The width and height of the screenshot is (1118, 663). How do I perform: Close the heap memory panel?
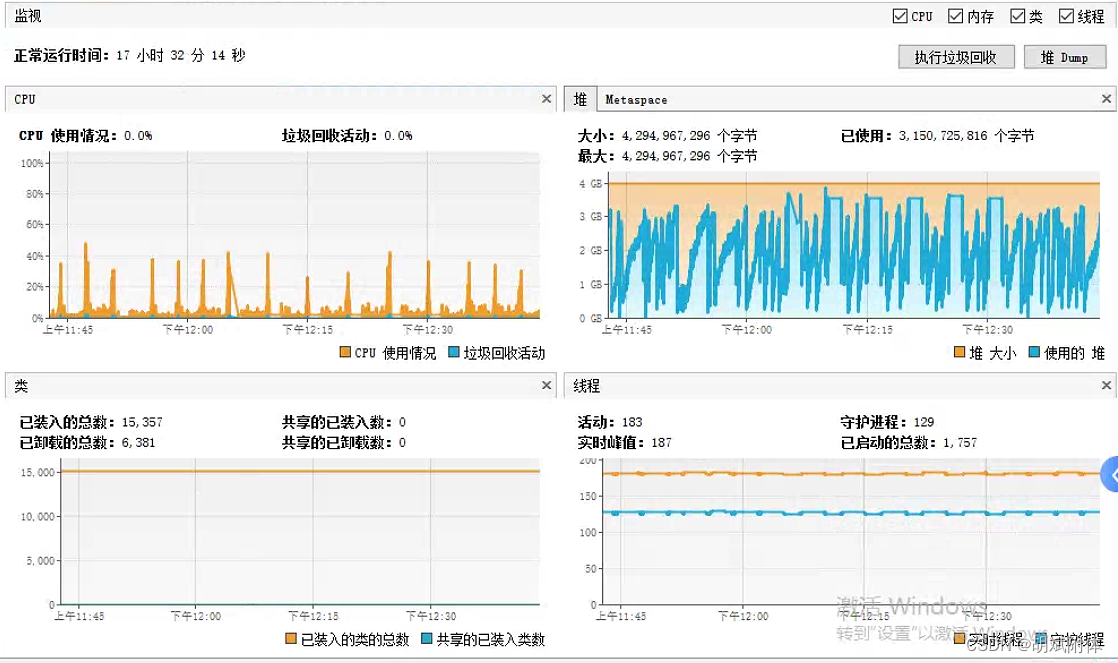pos(1106,99)
